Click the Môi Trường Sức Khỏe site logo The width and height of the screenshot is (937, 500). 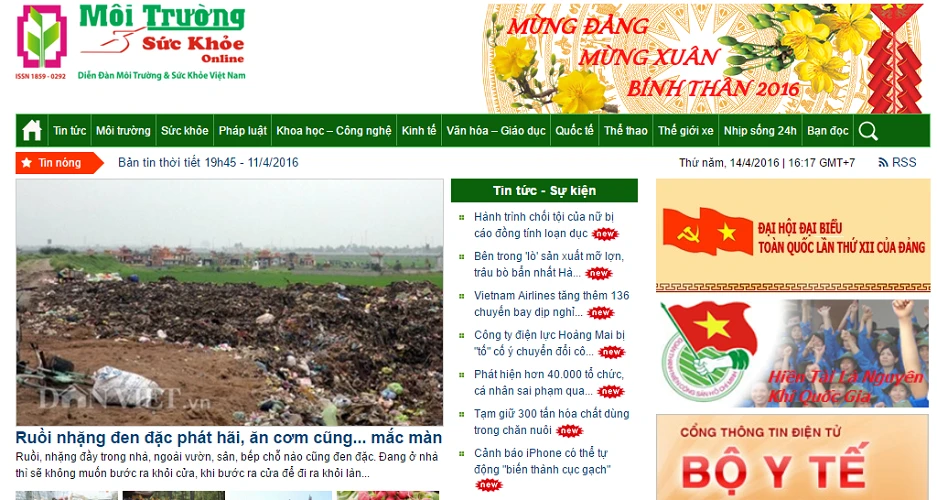[131, 42]
